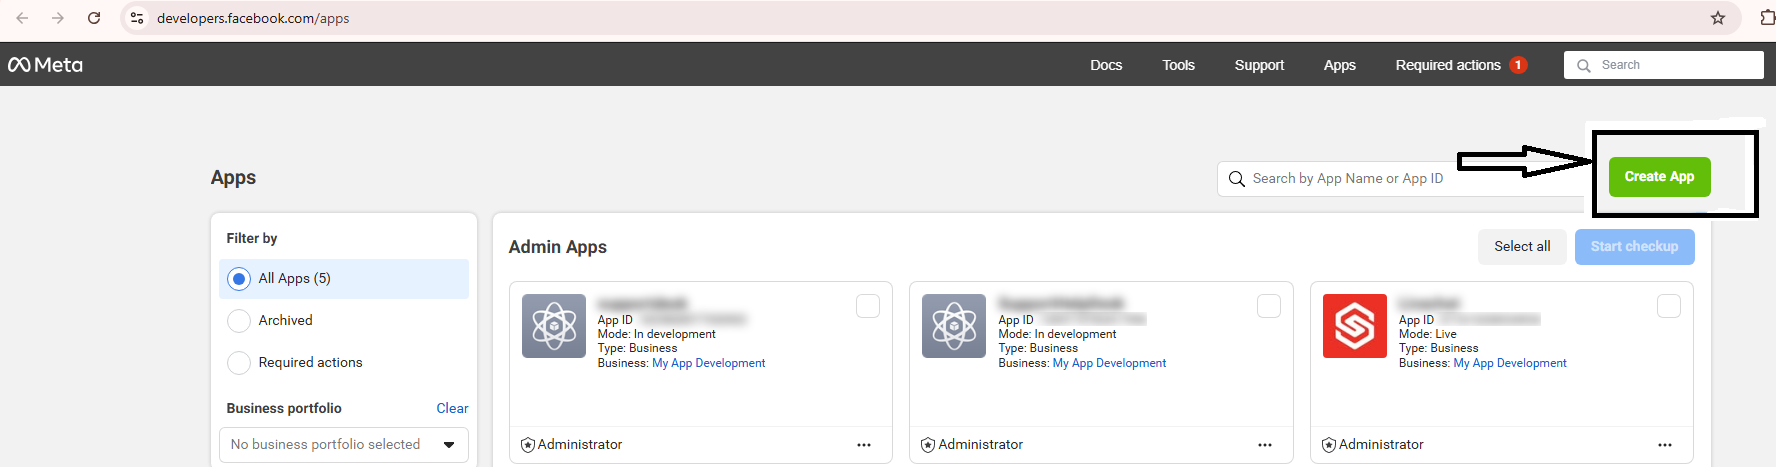Open the first In development app icon
Image resolution: width=1776 pixels, height=467 pixels.
pyautogui.click(x=554, y=326)
